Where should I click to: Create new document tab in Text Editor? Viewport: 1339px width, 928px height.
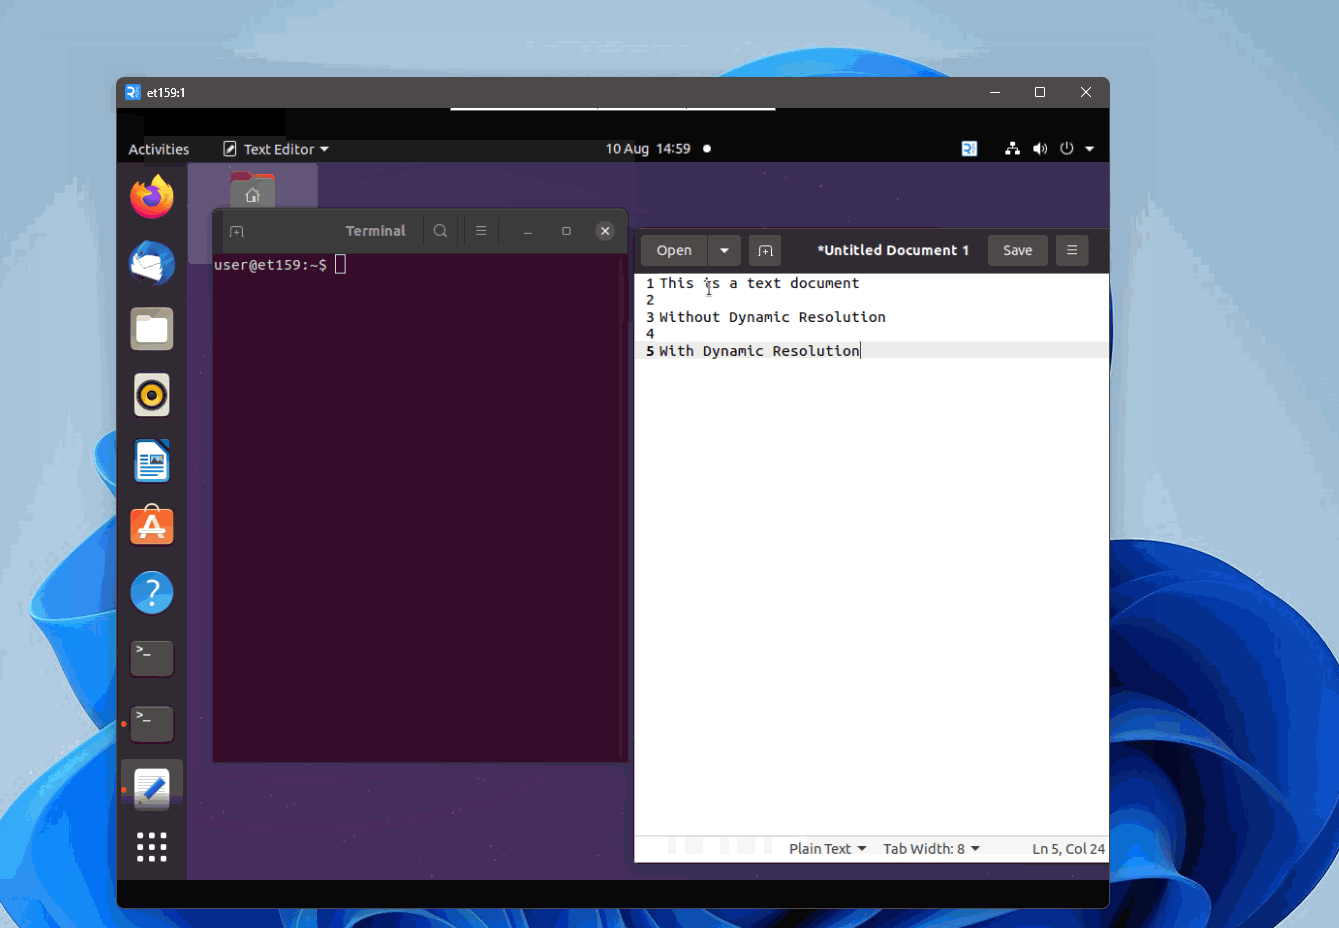tap(765, 251)
